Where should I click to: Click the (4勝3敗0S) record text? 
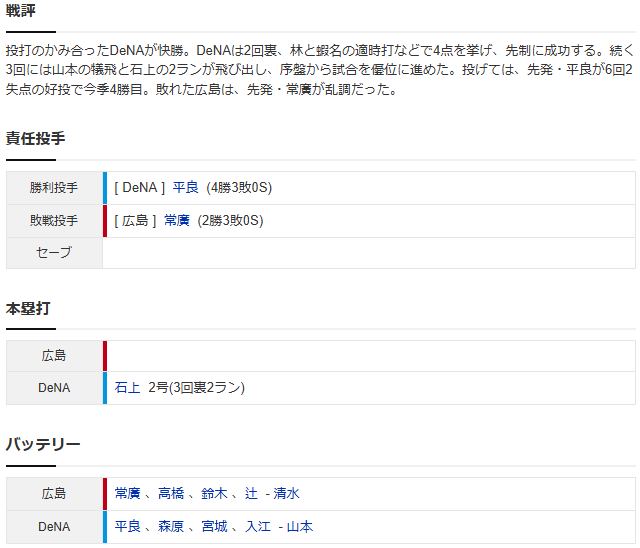pos(239,188)
